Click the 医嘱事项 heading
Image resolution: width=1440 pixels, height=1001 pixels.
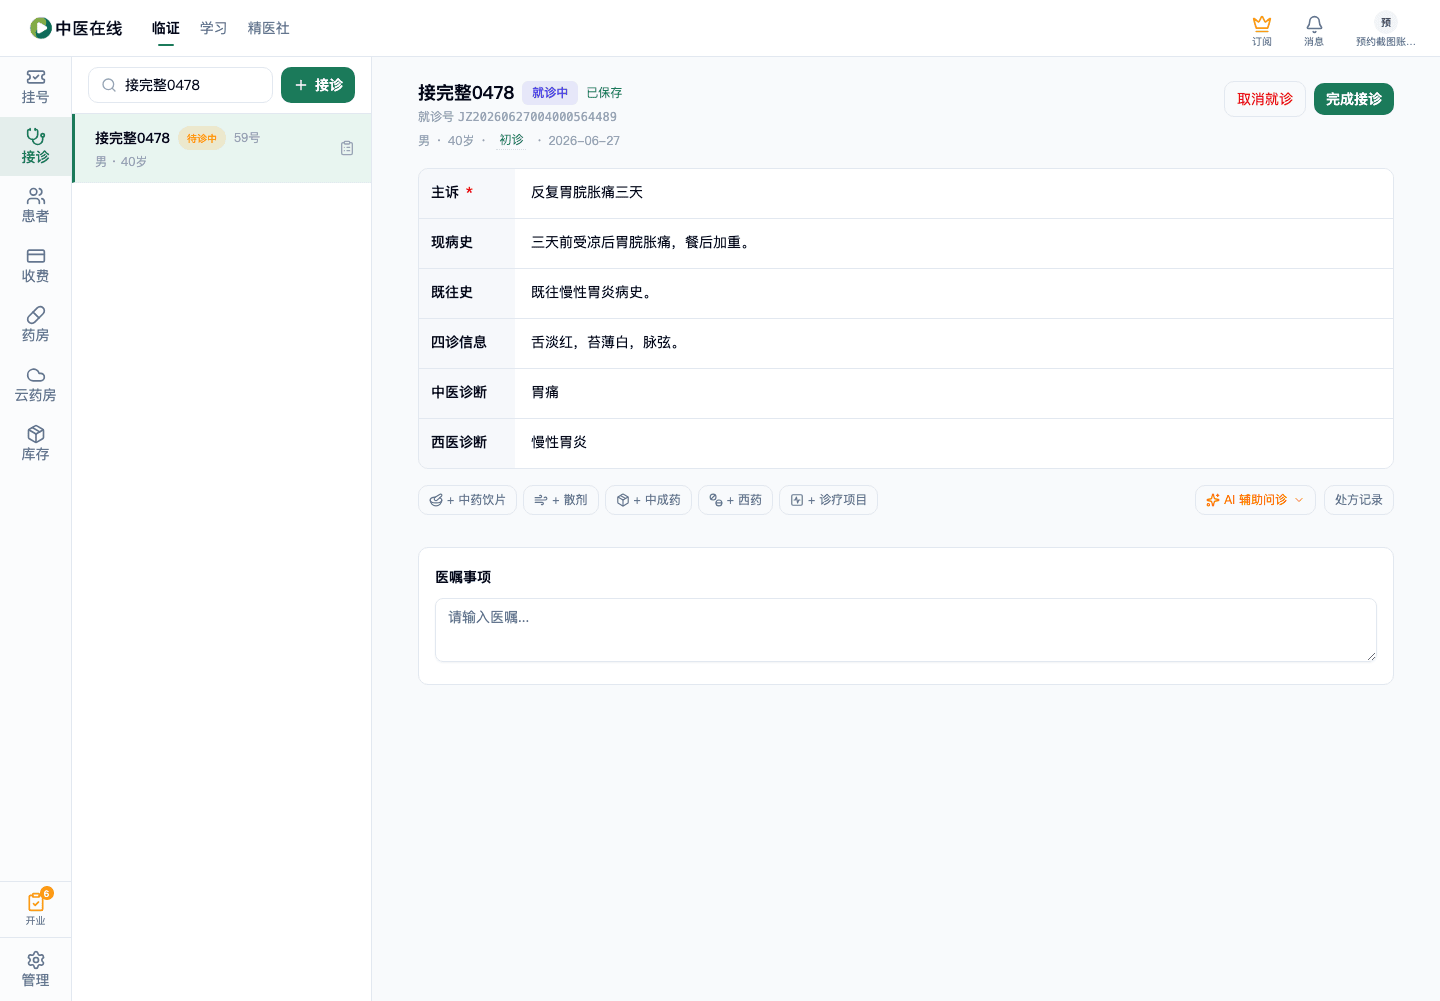click(x=463, y=577)
